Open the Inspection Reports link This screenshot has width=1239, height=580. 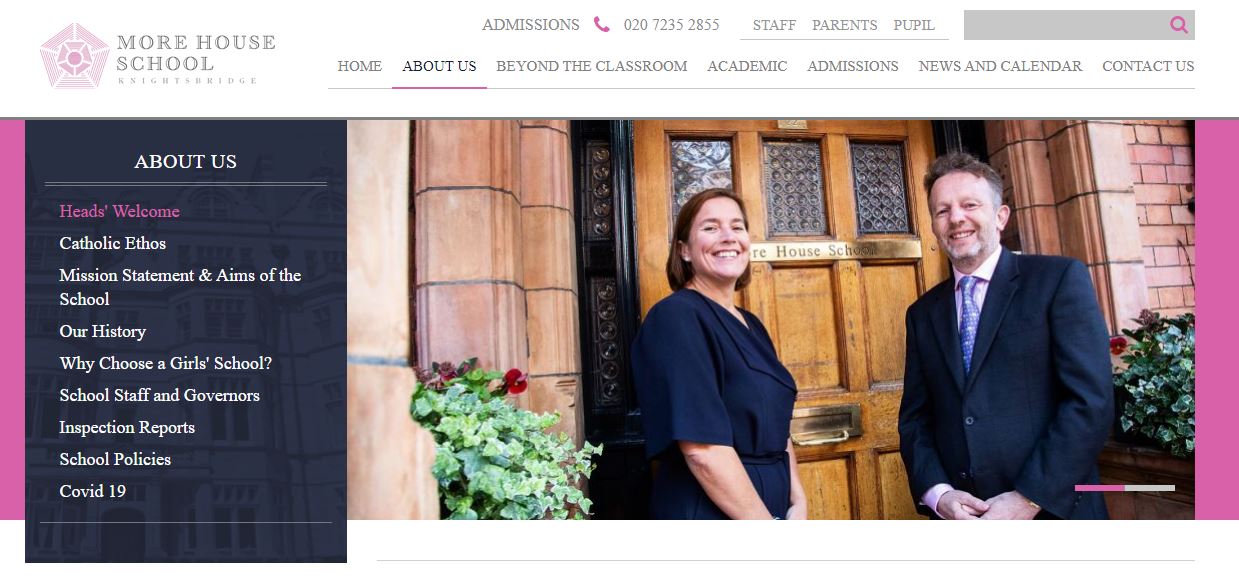coord(127,427)
